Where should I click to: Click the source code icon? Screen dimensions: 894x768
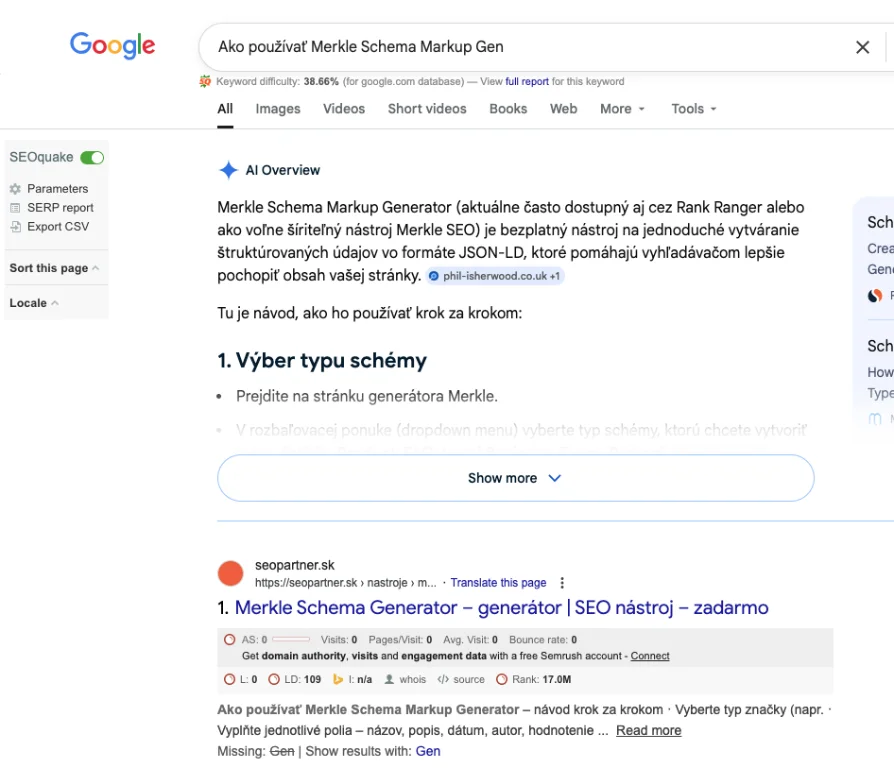pos(443,680)
